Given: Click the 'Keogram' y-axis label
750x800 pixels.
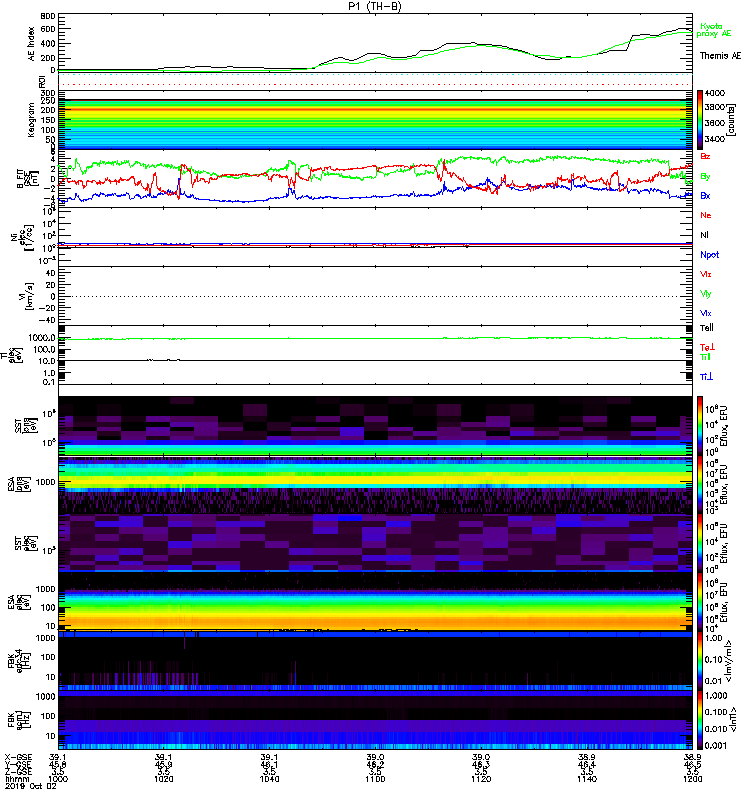Looking at the screenshot, I should click(x=31, y=120).
